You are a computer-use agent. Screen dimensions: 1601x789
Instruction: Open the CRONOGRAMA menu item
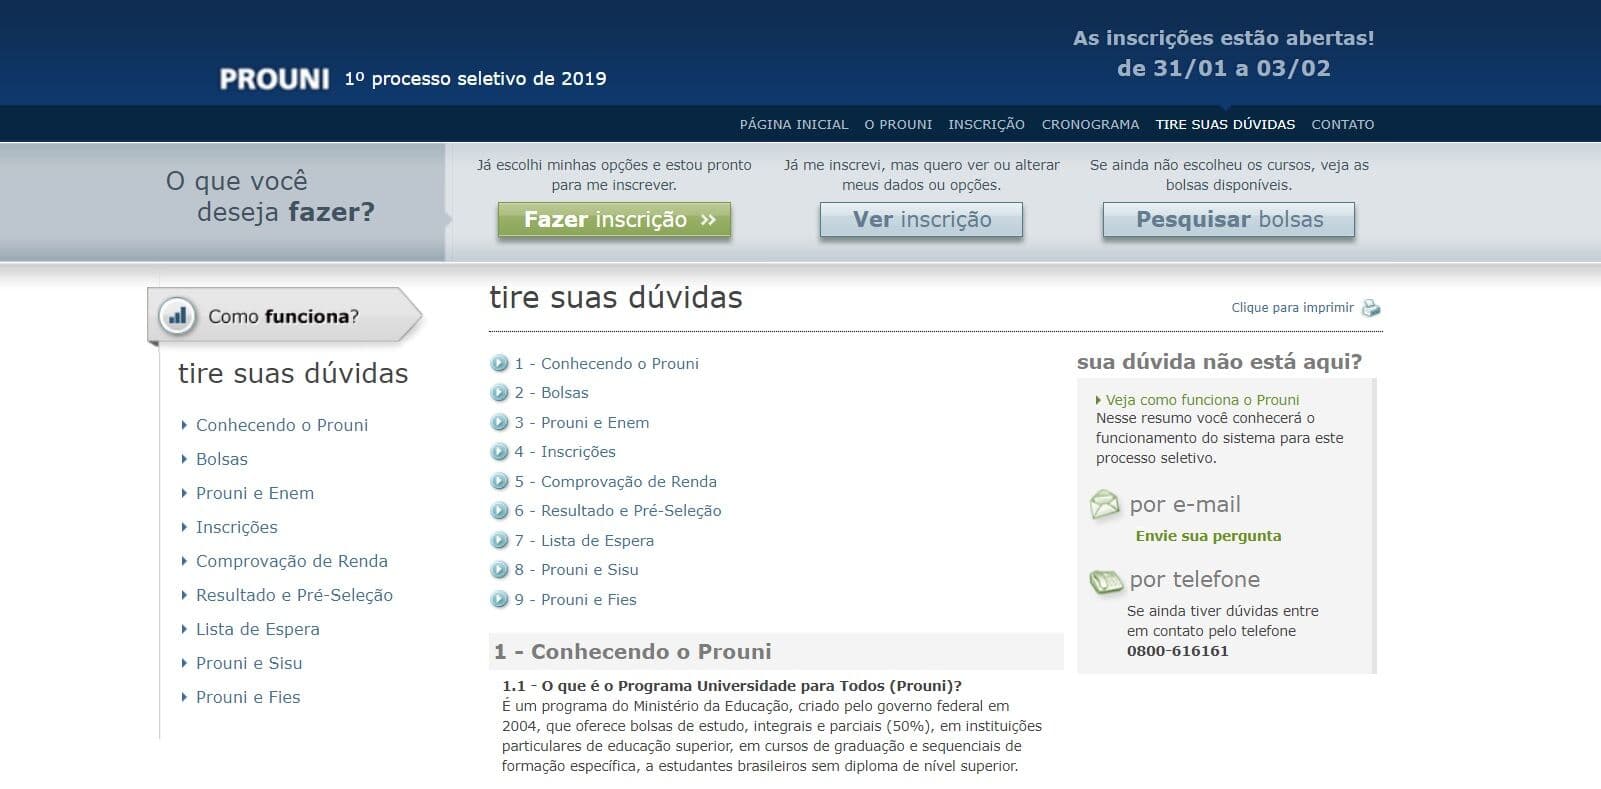coord(1090,125)
